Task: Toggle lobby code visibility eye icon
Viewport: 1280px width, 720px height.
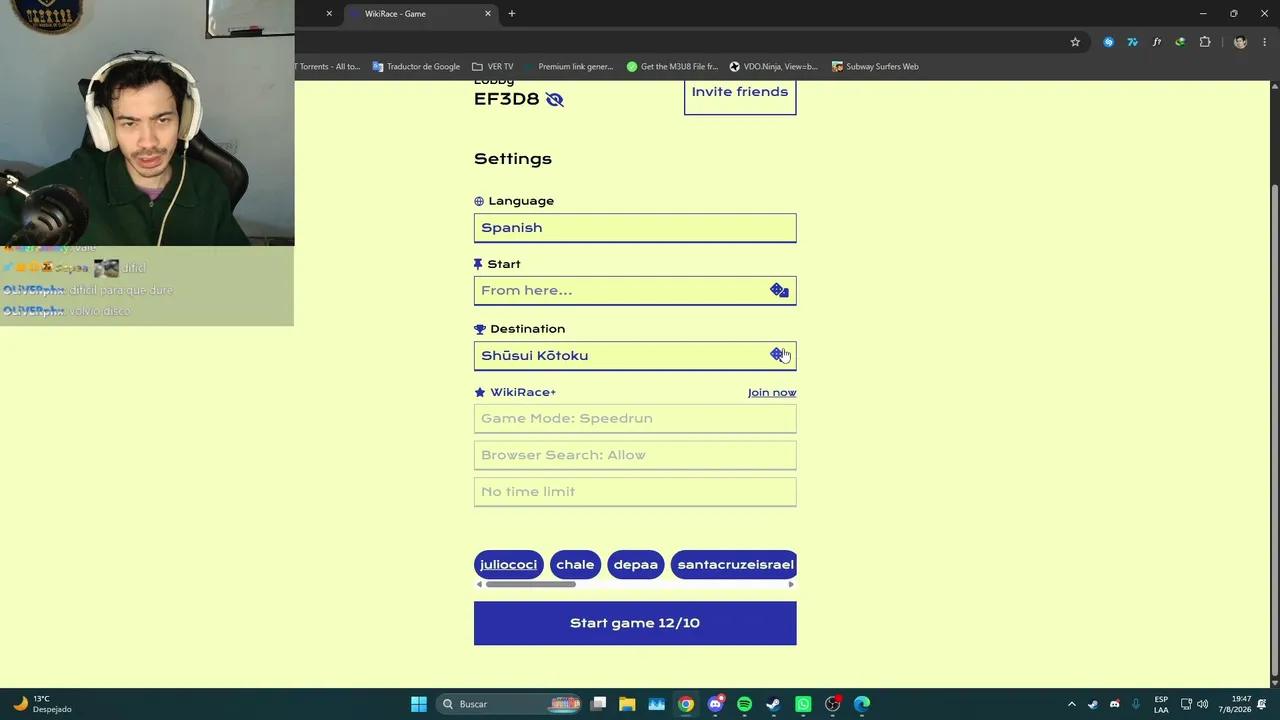Action: [554, 99]
